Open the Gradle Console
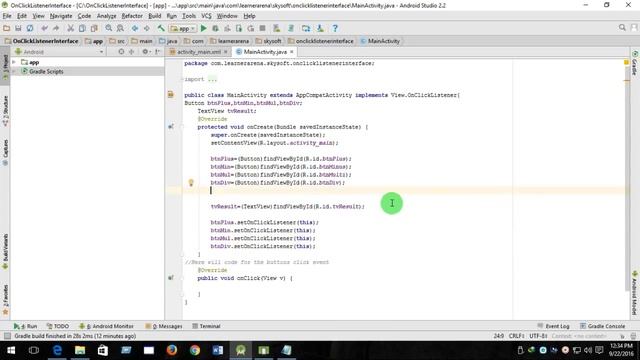The height and width of the screenshot is (360, 640). pyautogui.click(x=602, y=326)
